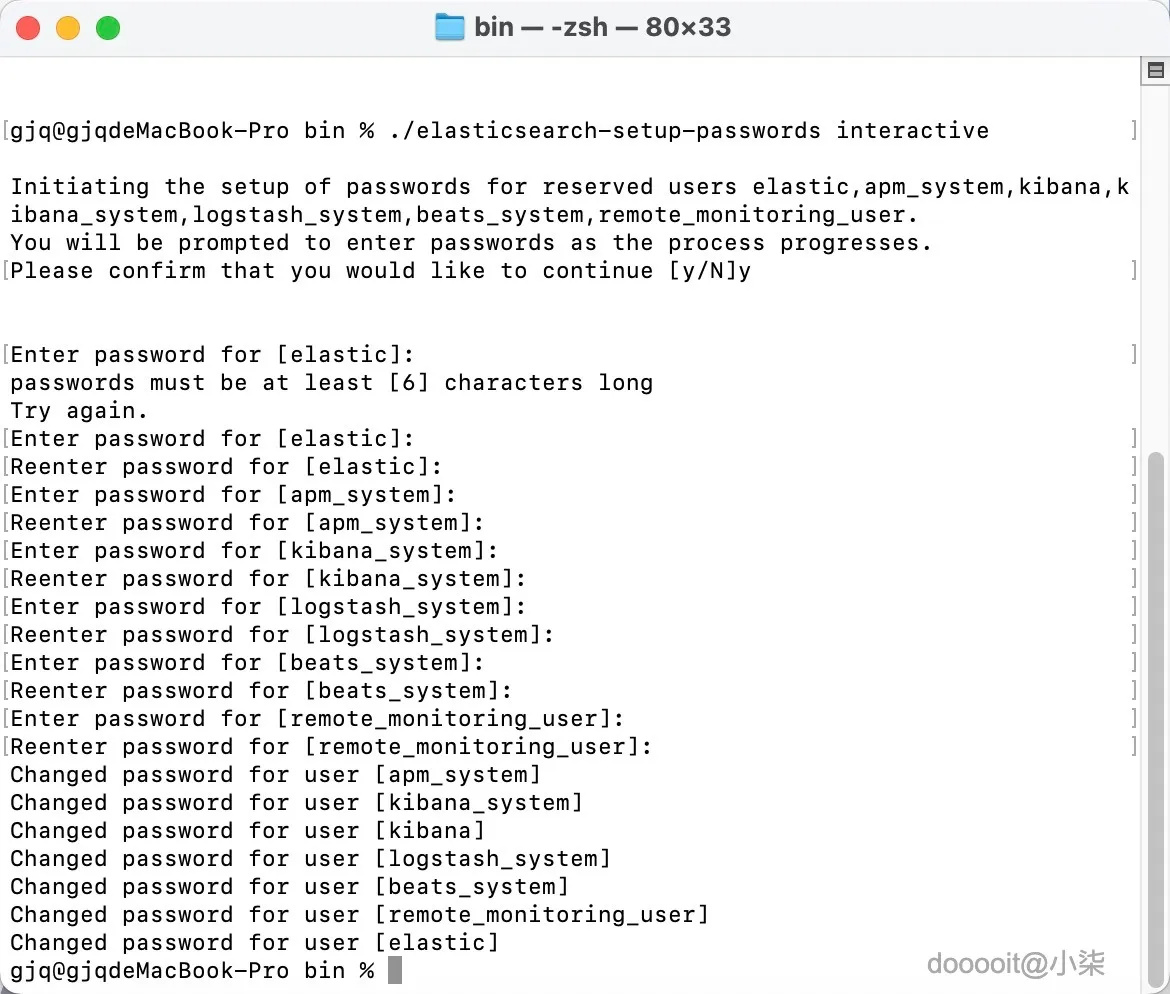1170x994 pixels.
Task: Click the split pane icon at top right
Action: click(1155, 70)
